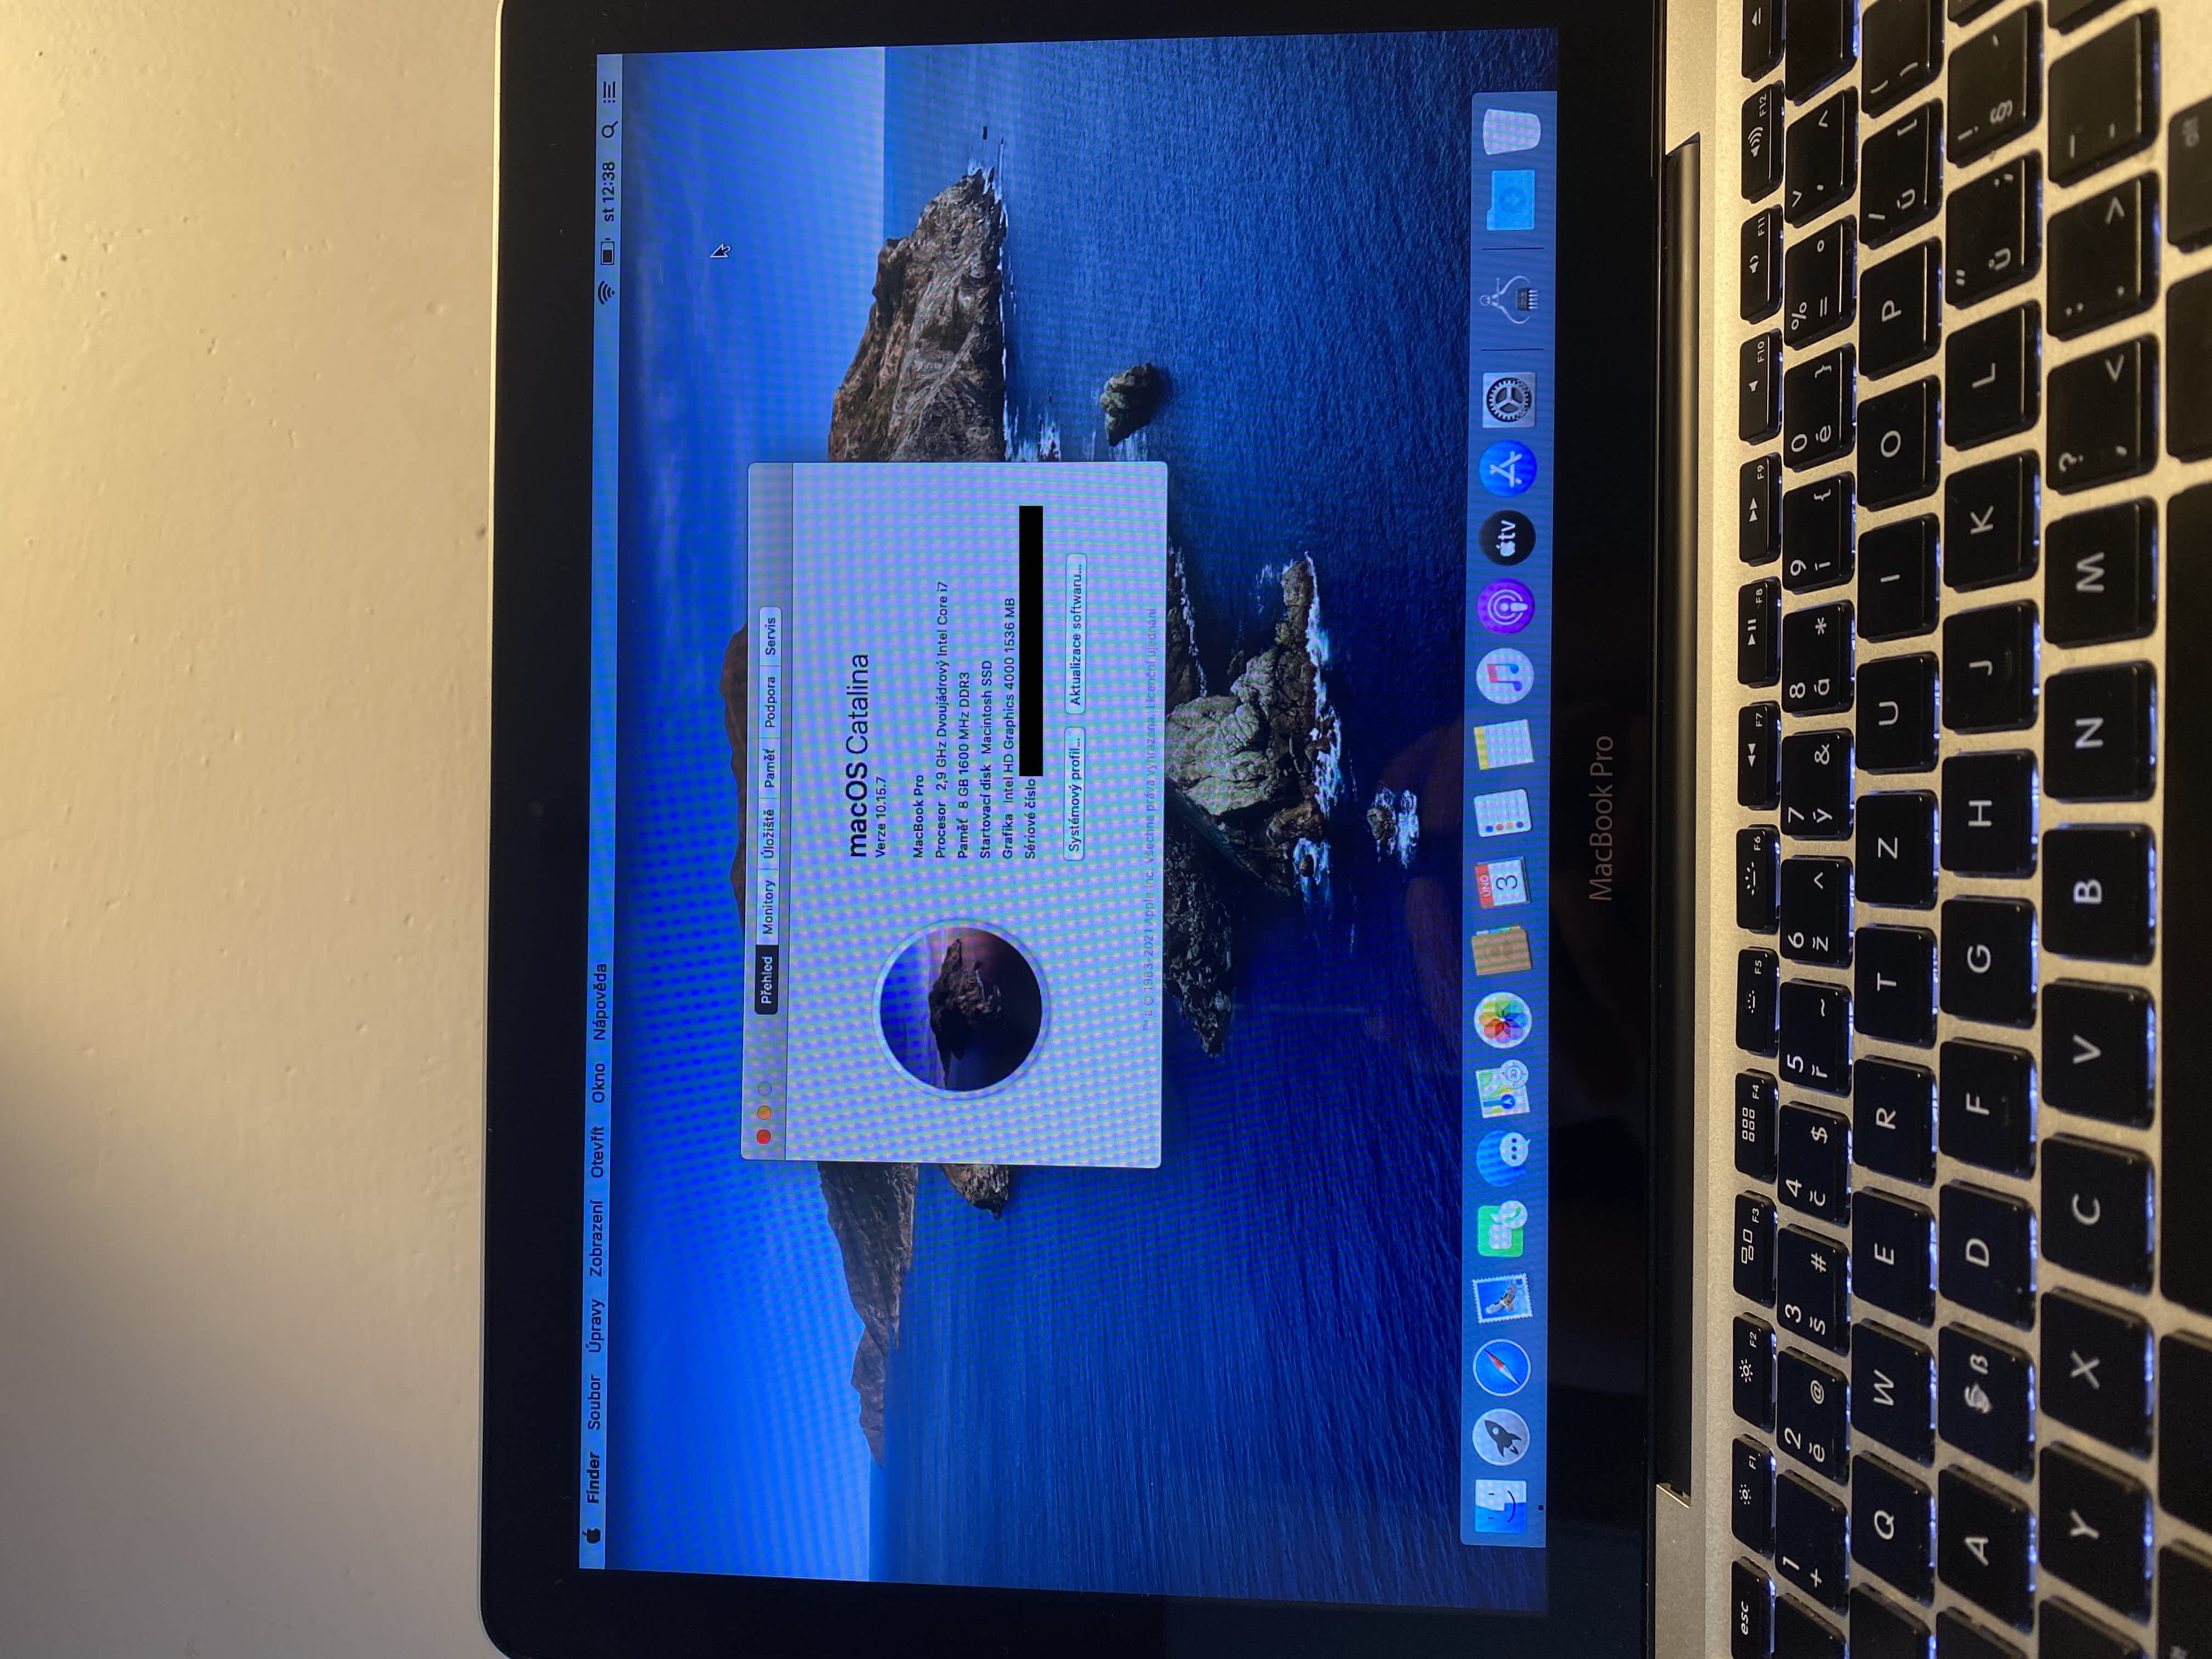
Task: Open Notification Center list icon
Action: tap(609, 92)
